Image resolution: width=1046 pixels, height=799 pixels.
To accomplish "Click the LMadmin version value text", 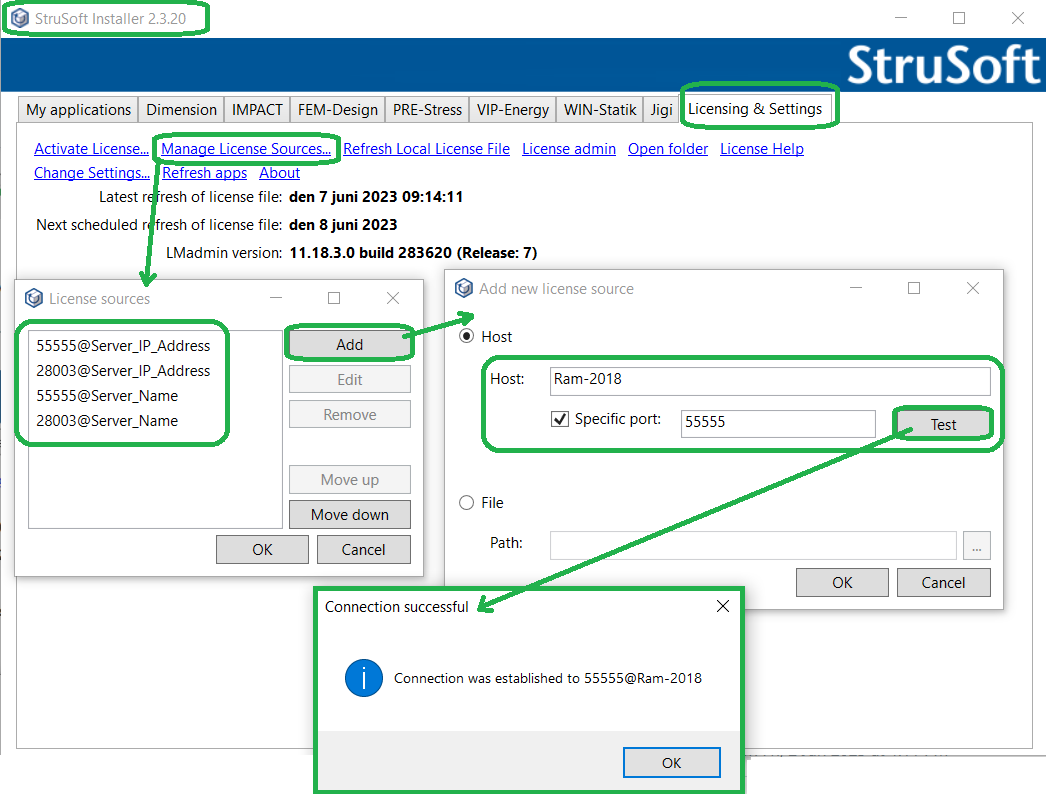I will (x=413, y=253).
